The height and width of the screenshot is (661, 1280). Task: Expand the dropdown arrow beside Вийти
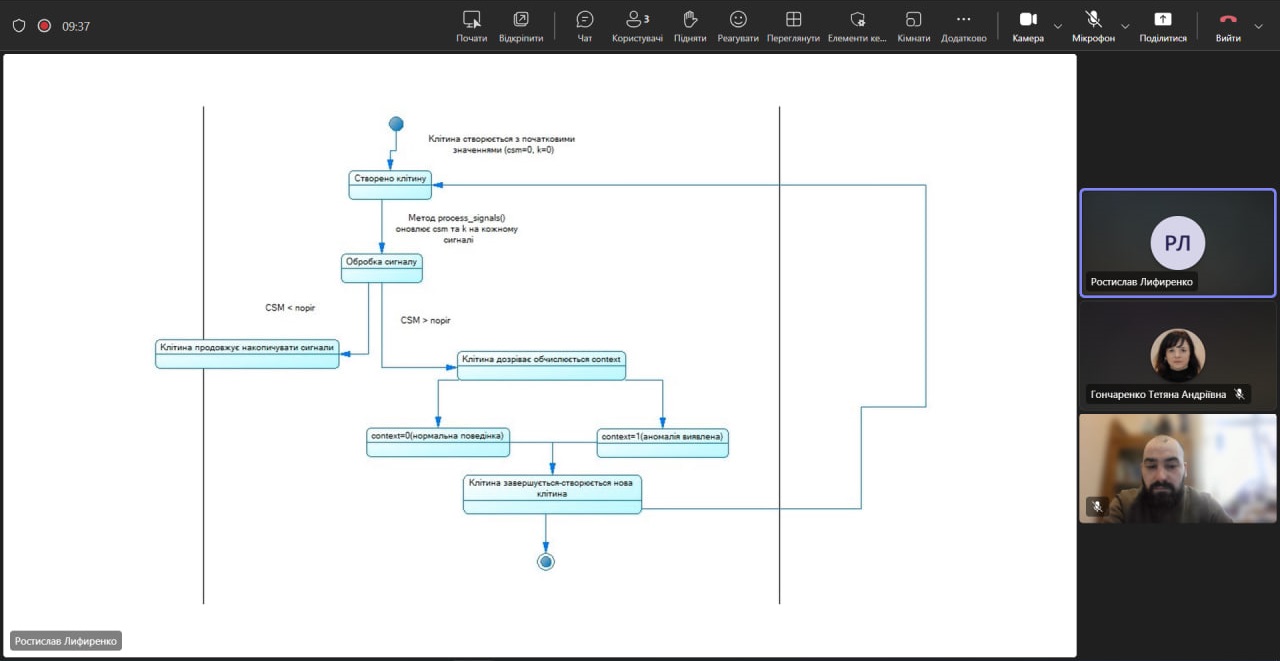point(1258,27)
